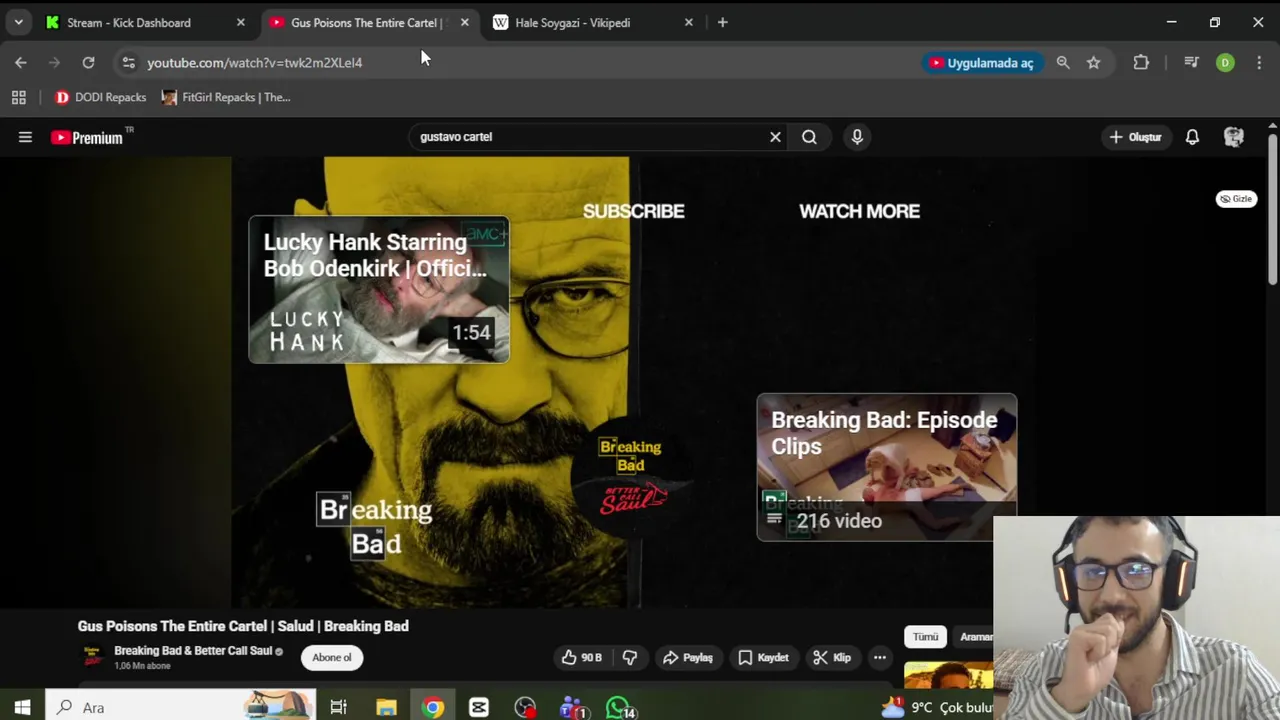Open more actions three-dot menu
The height and width of the screenshot is (720, 1280).
pos(880,657)
